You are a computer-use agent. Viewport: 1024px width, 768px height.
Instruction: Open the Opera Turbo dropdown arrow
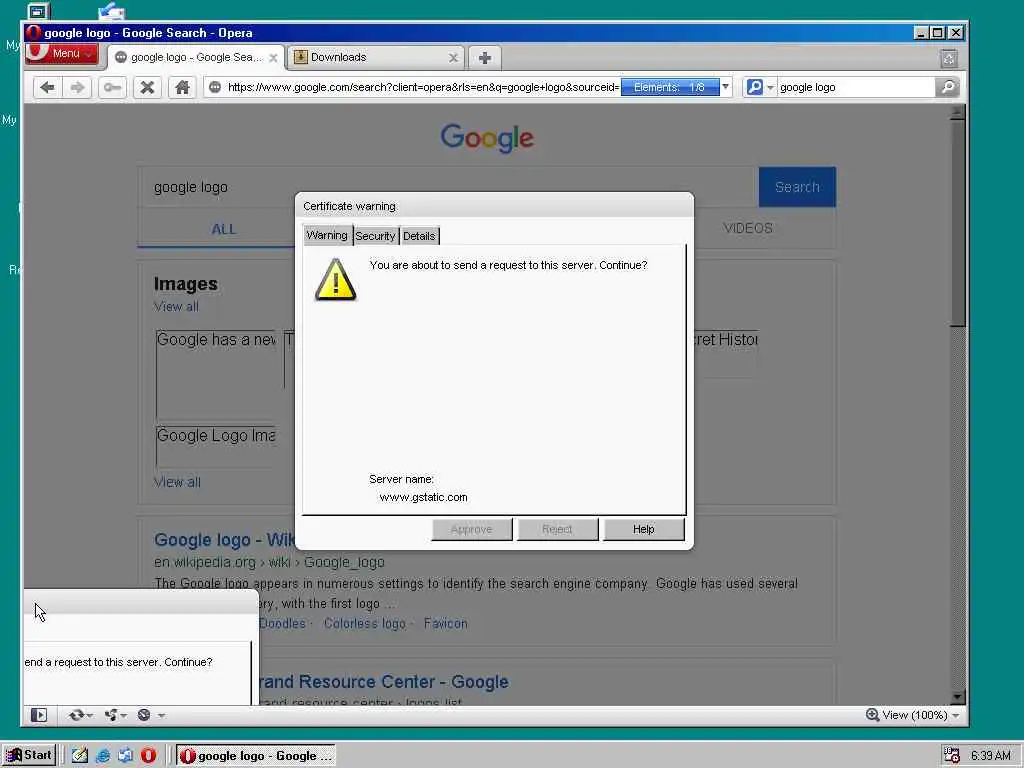(x=161, y=716)
